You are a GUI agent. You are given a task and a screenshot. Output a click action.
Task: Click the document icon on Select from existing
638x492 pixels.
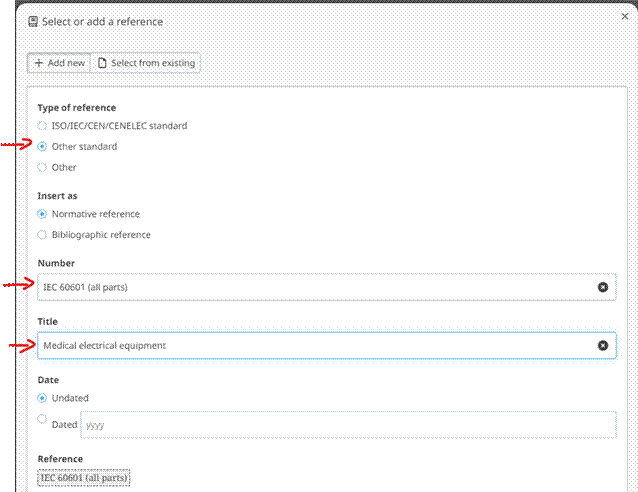(x=102, y=63)
